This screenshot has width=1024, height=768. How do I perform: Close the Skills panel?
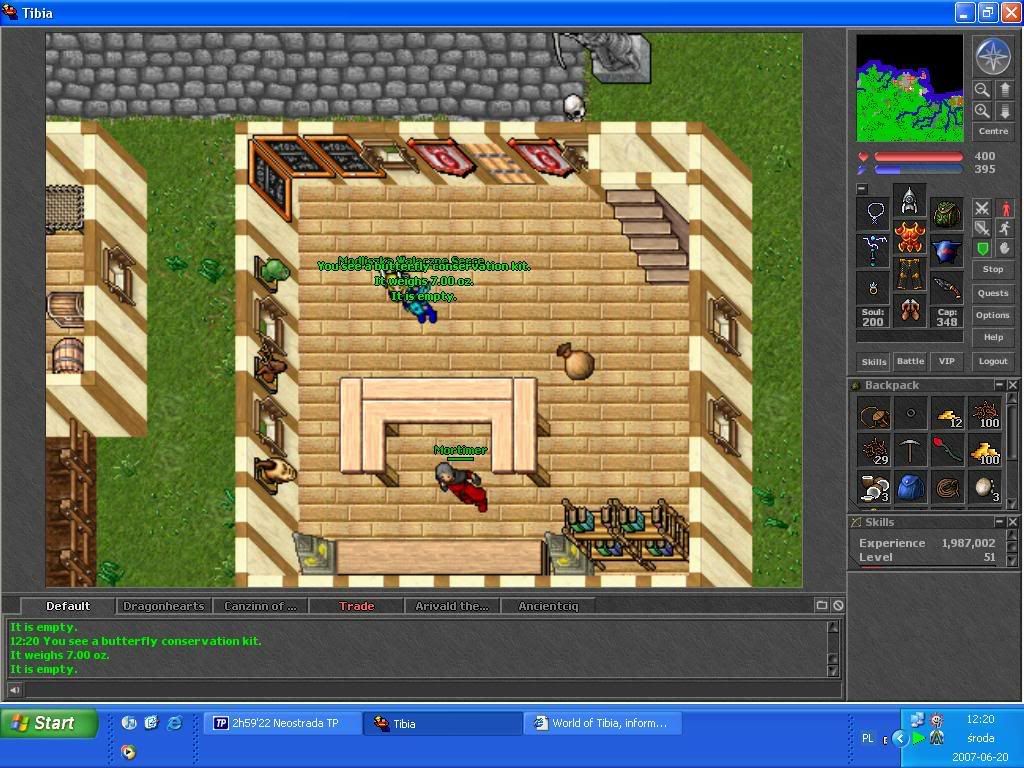point(1012,522)
